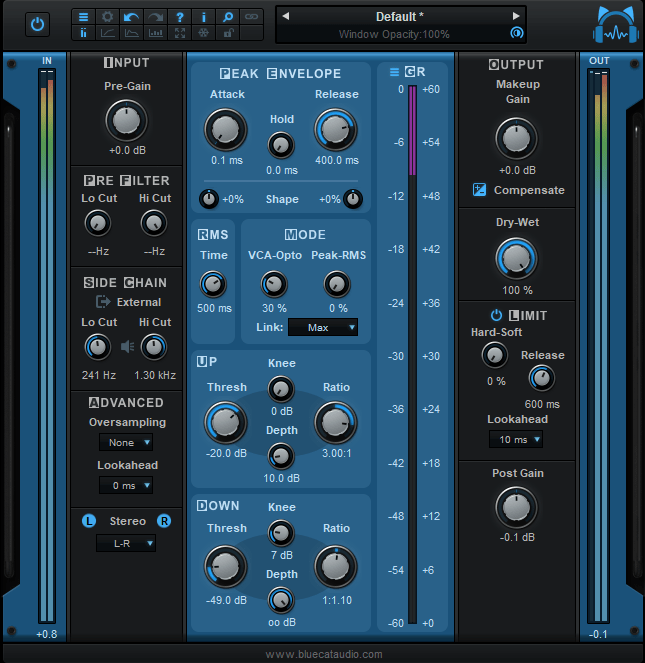Toggle the plugin bypass power button
Image resolution: width=645 pixels, height=663 pixels.
(37, 24)
